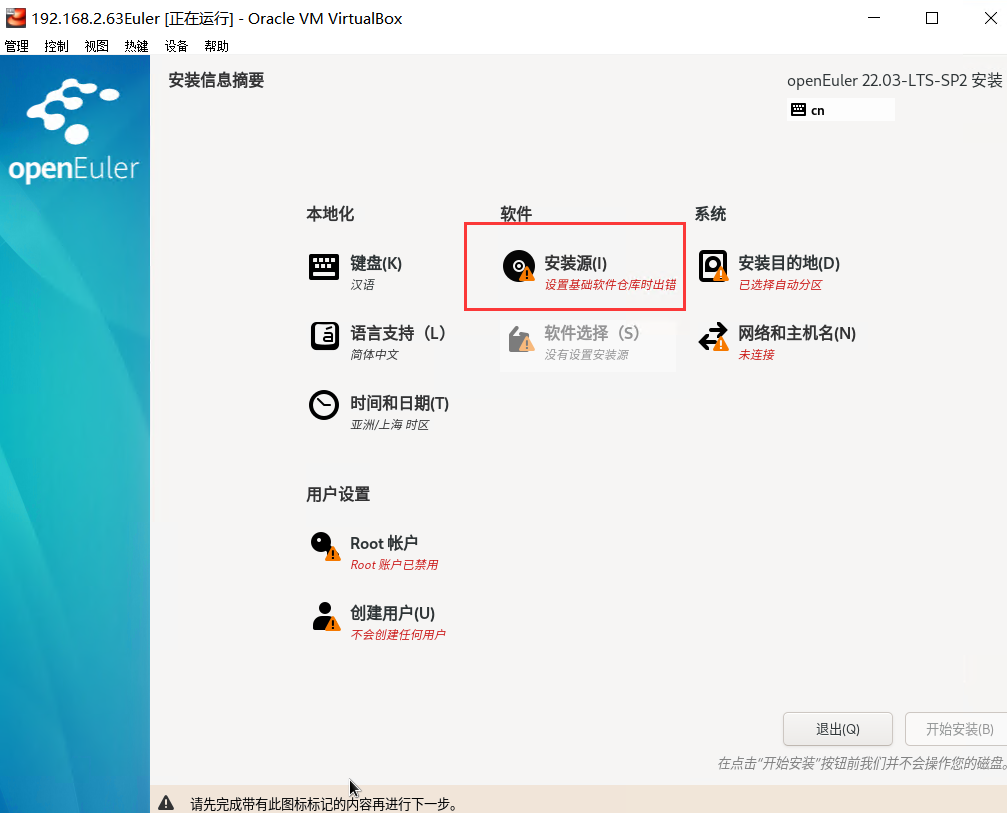Viewport: 1007px width, 813px height.
Task: Open the 键盘(K) keyboard icon
Action: (324, 267)
